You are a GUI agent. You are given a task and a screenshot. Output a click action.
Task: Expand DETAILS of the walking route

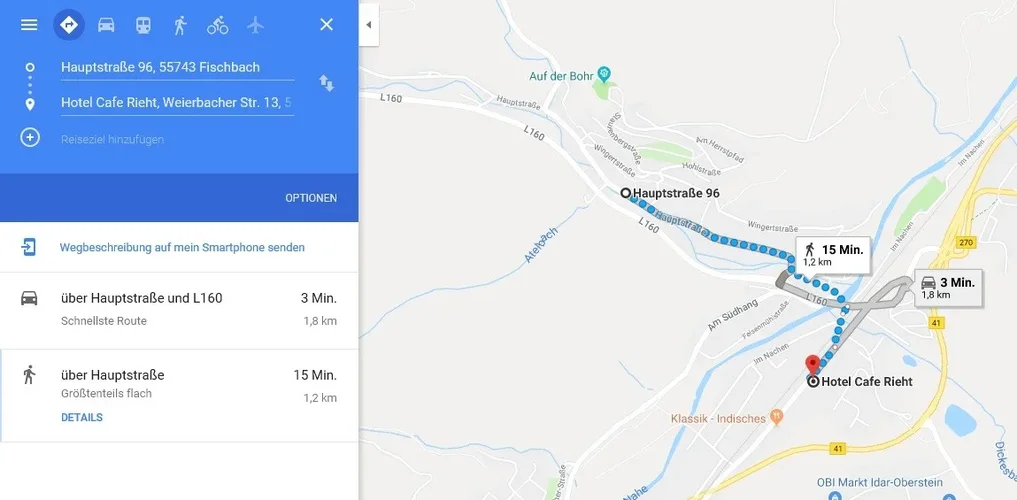[x=82, y=418]
